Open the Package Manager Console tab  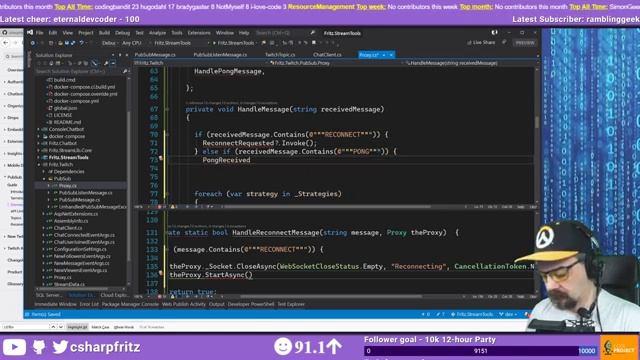pyautogui.click(x=130, y=304)
